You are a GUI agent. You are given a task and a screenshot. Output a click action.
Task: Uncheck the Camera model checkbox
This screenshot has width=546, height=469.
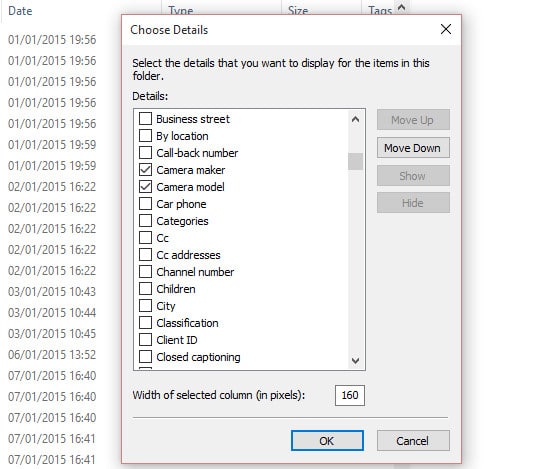(145, 187)
